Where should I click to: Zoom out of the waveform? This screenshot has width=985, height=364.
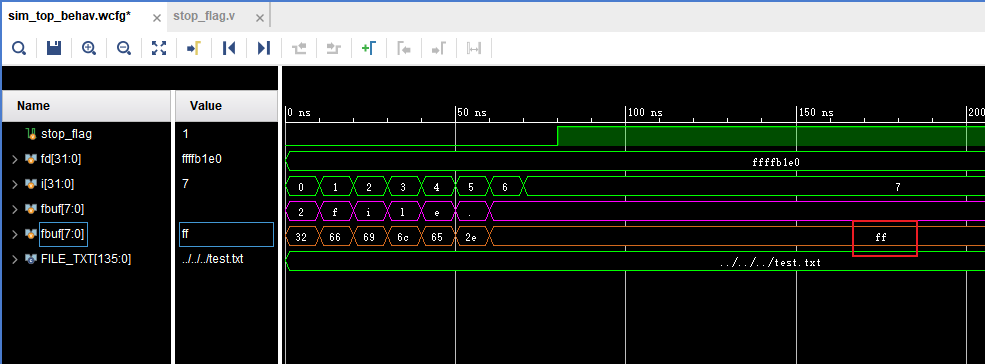click(124, 48)
